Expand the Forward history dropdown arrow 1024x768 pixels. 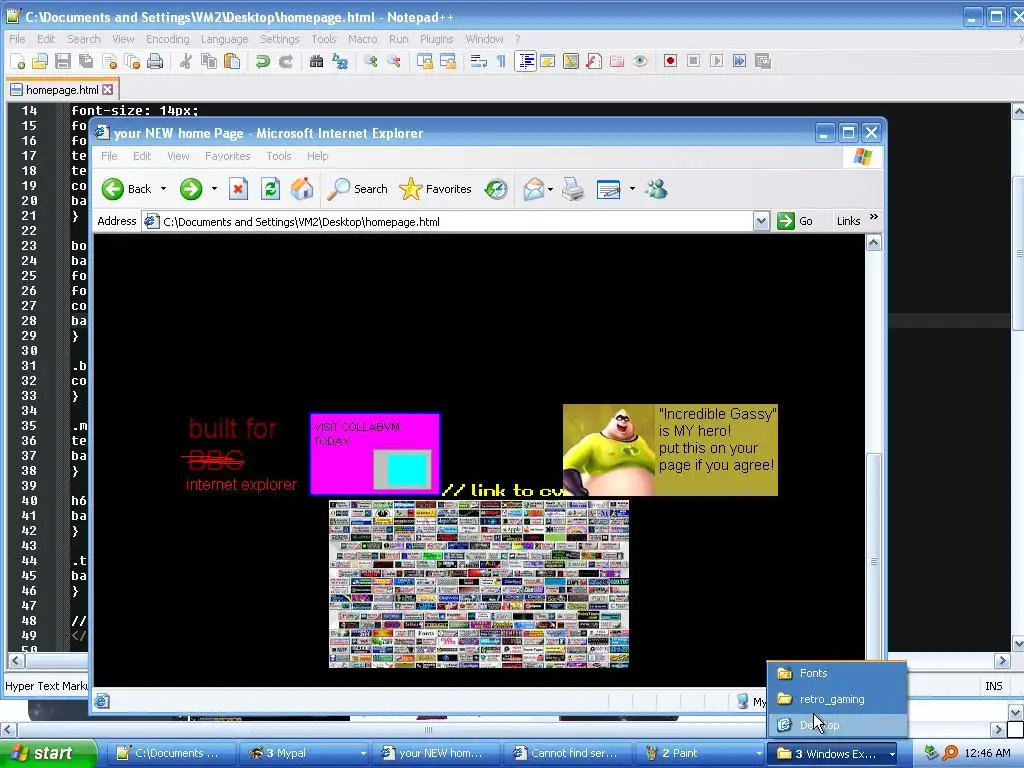pyautogui.click(x=214, y=189)
